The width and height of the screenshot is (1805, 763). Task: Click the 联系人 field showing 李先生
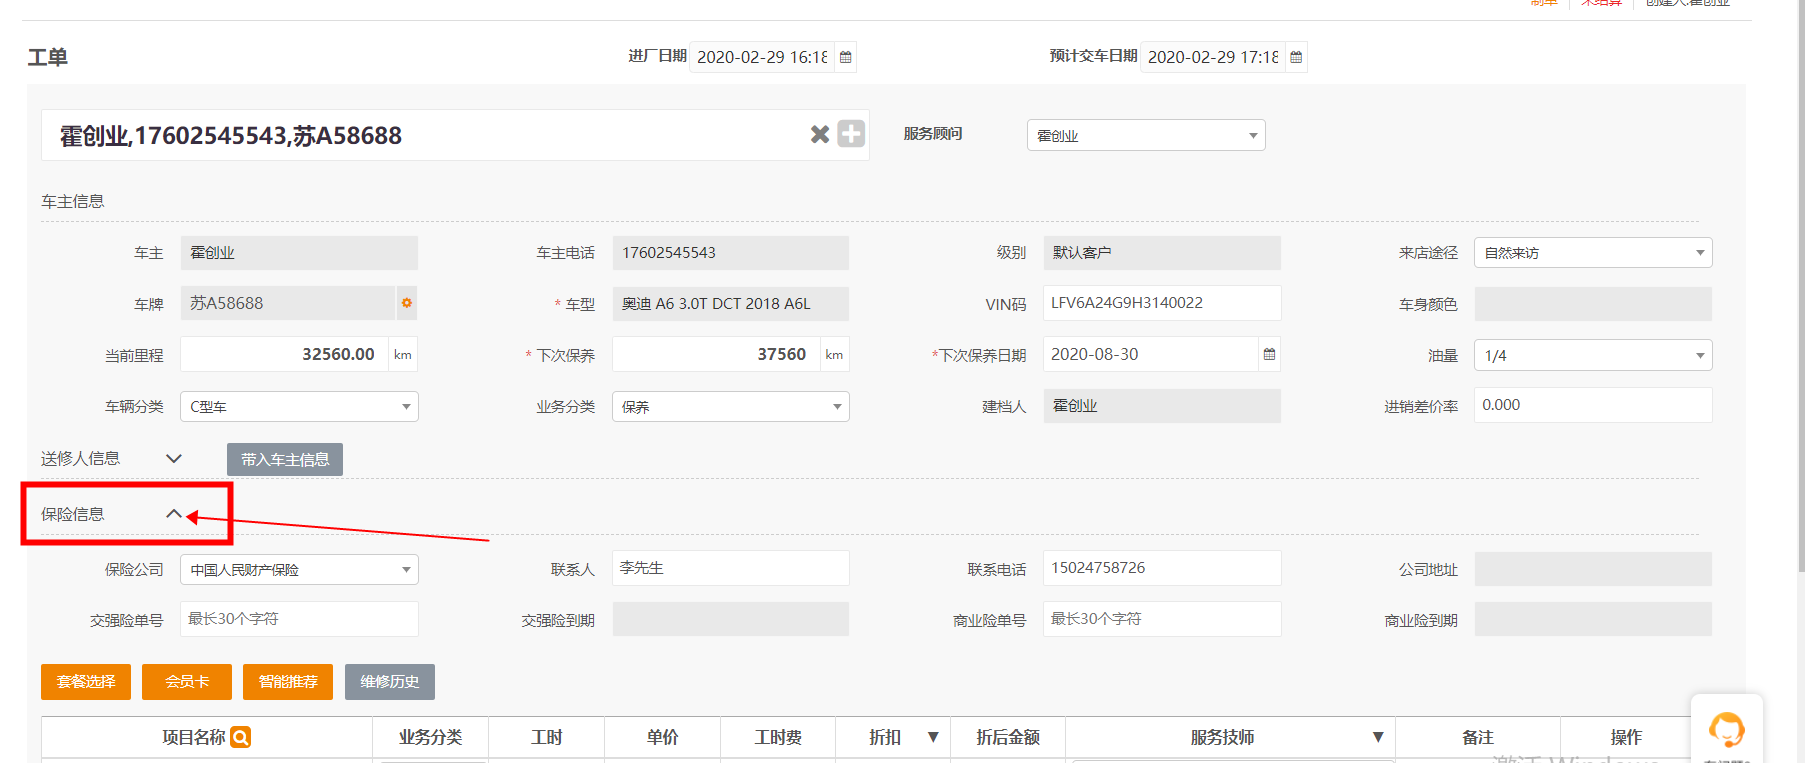[x=731, y=568]
